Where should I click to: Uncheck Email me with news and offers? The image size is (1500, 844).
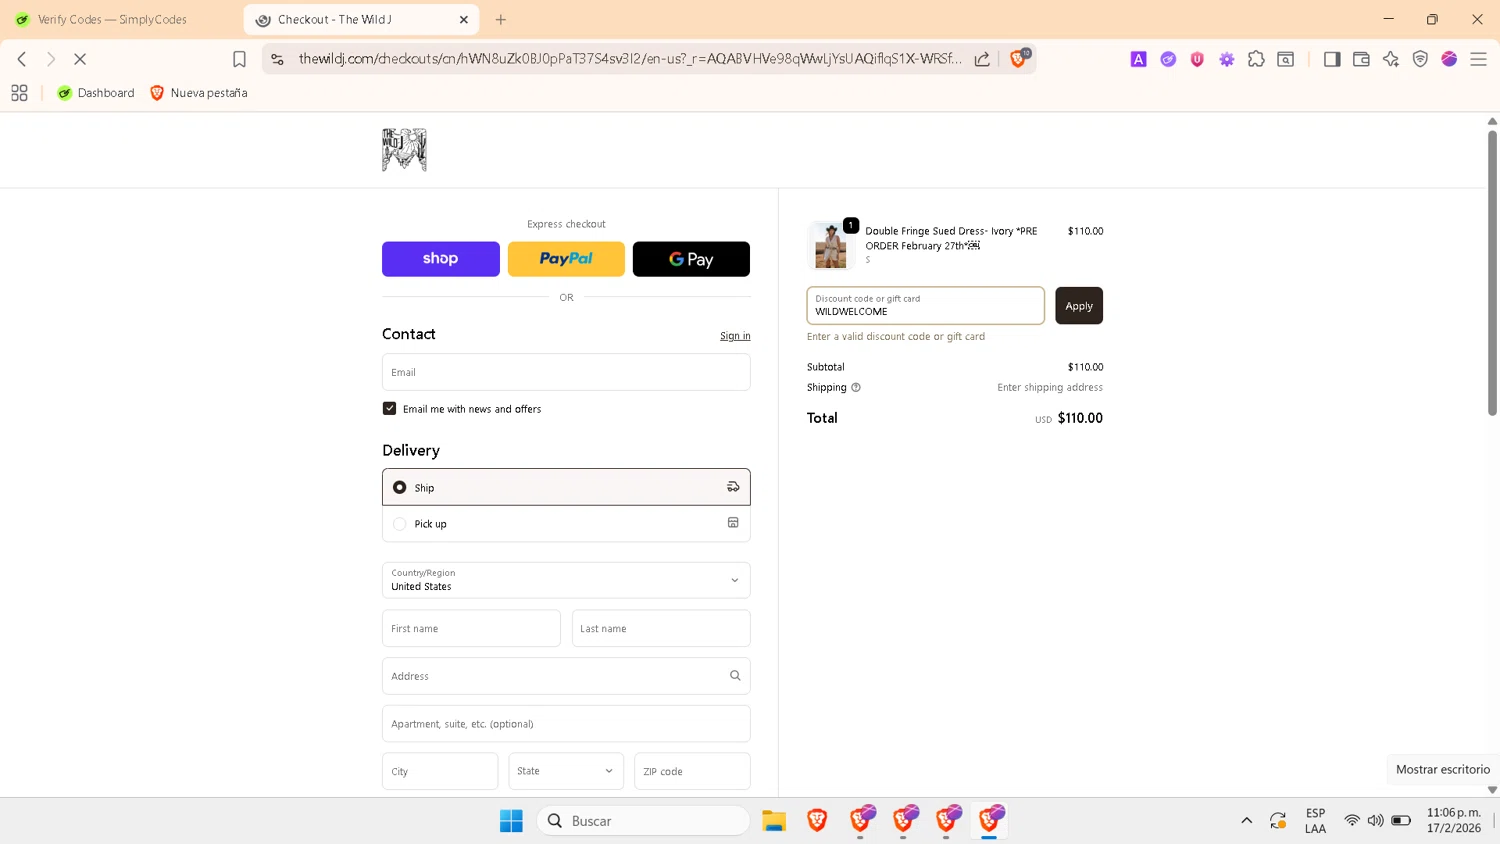coord(390,408)
